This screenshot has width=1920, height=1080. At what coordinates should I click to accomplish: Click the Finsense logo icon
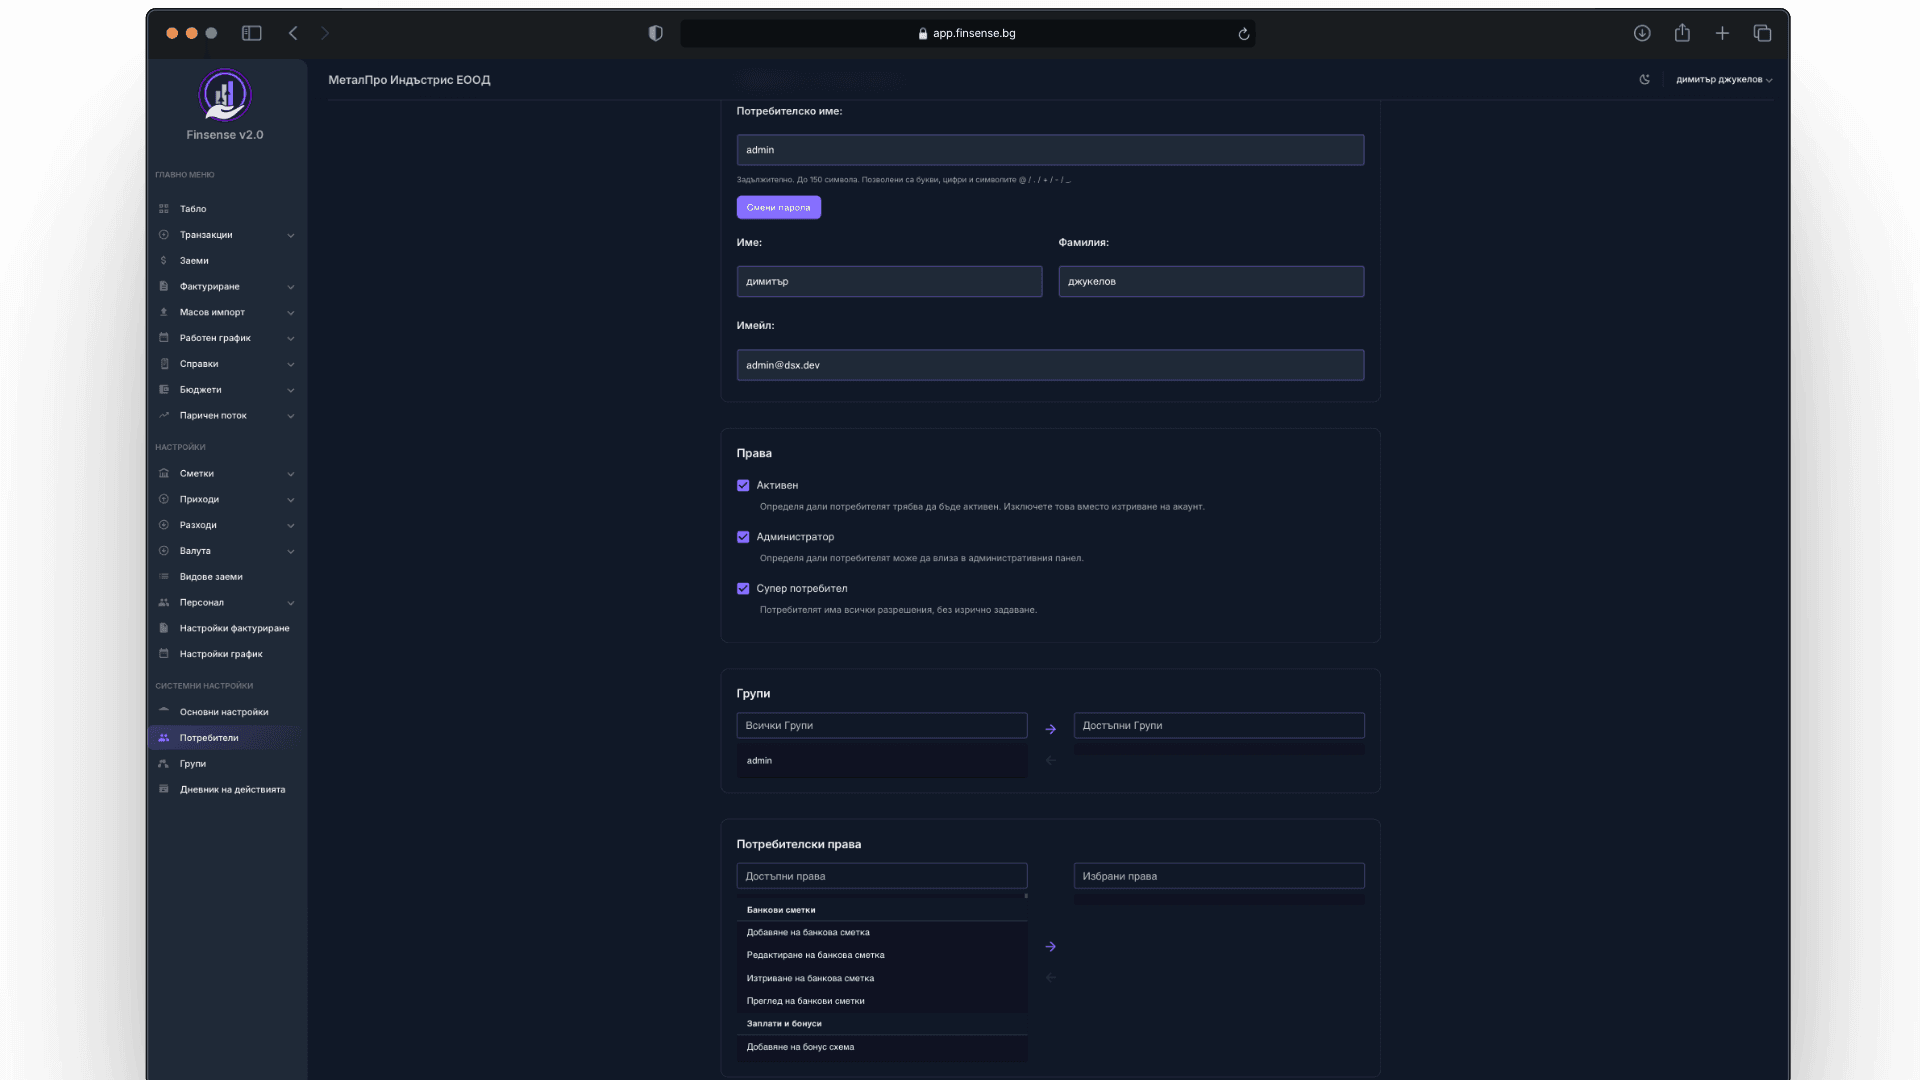pos(224,95)
